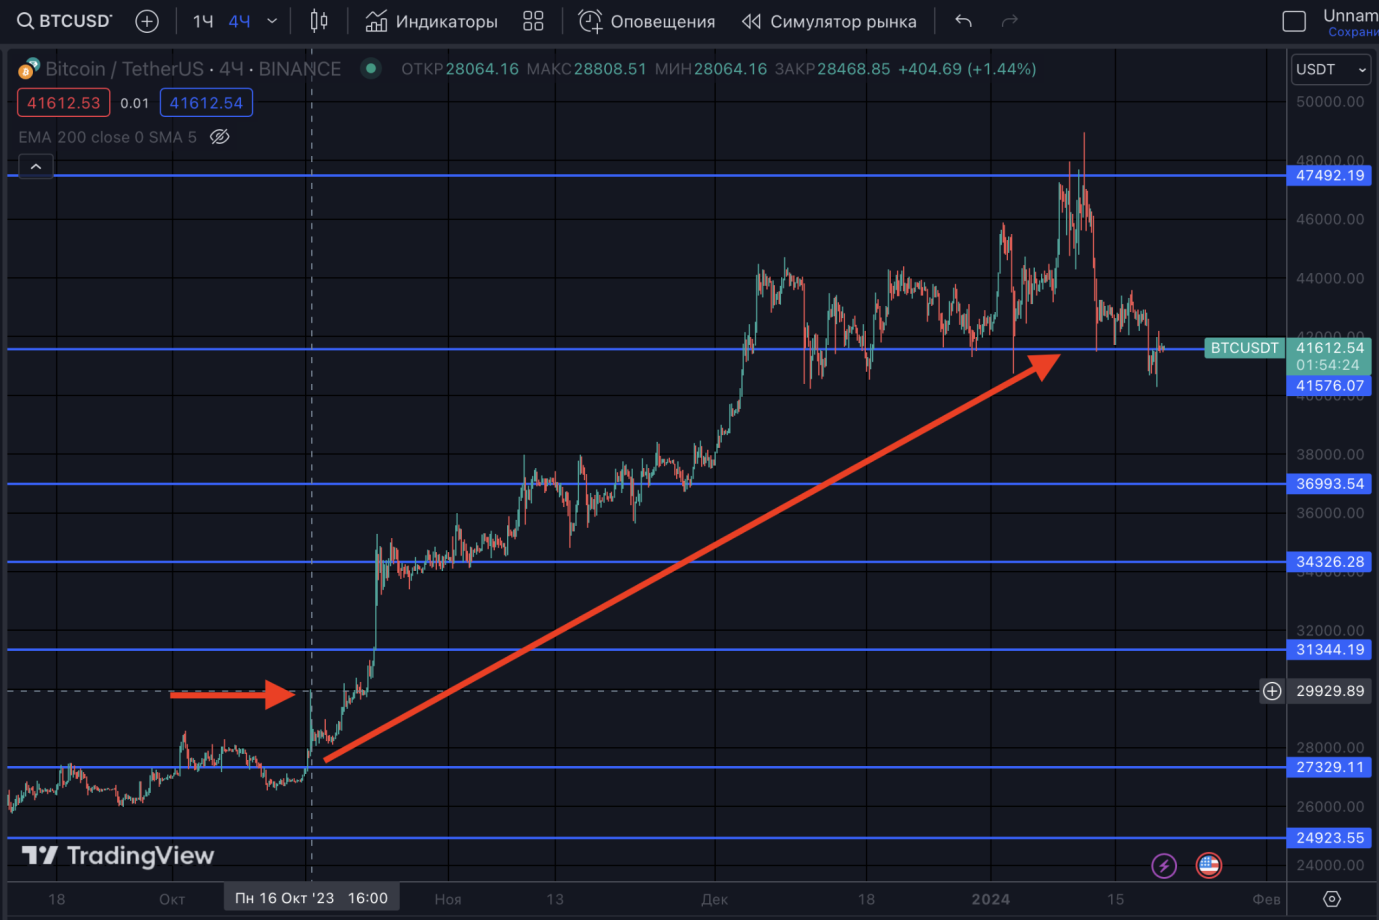This screenshot has width=1379, height=920.
Task: Click the US flag economic event icon
Action: (1209, 865)
